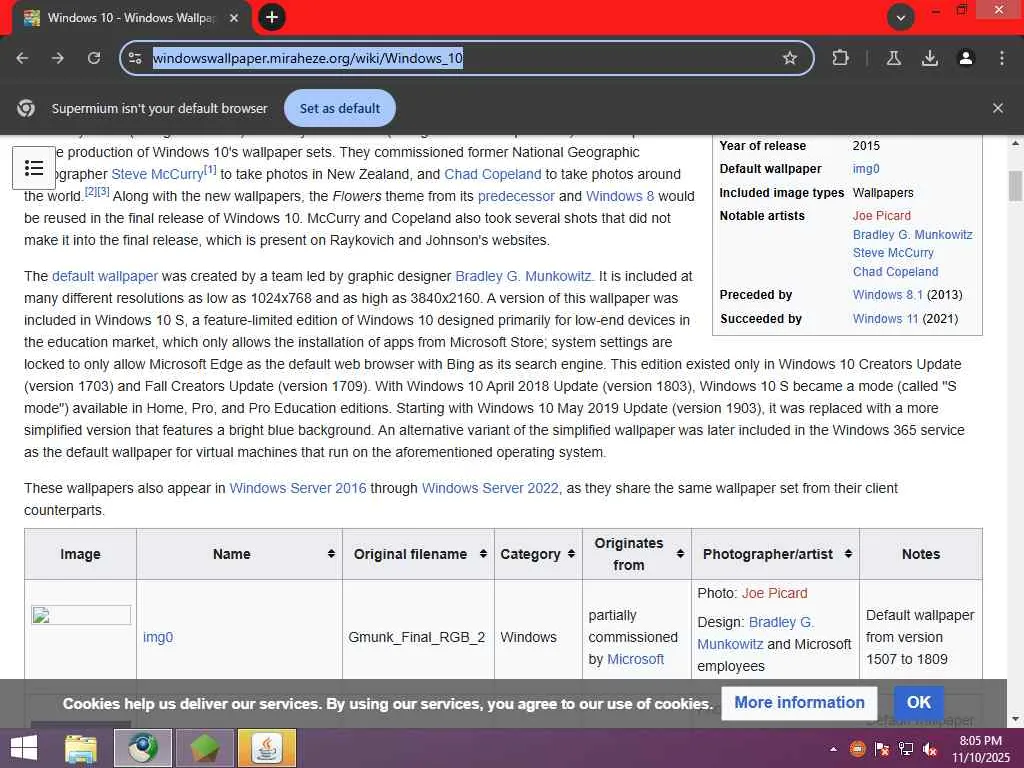This screenshot has width=1024, height=768.
Task: Close the Windows 10 wallpaper tab
Action: (234, 18)
